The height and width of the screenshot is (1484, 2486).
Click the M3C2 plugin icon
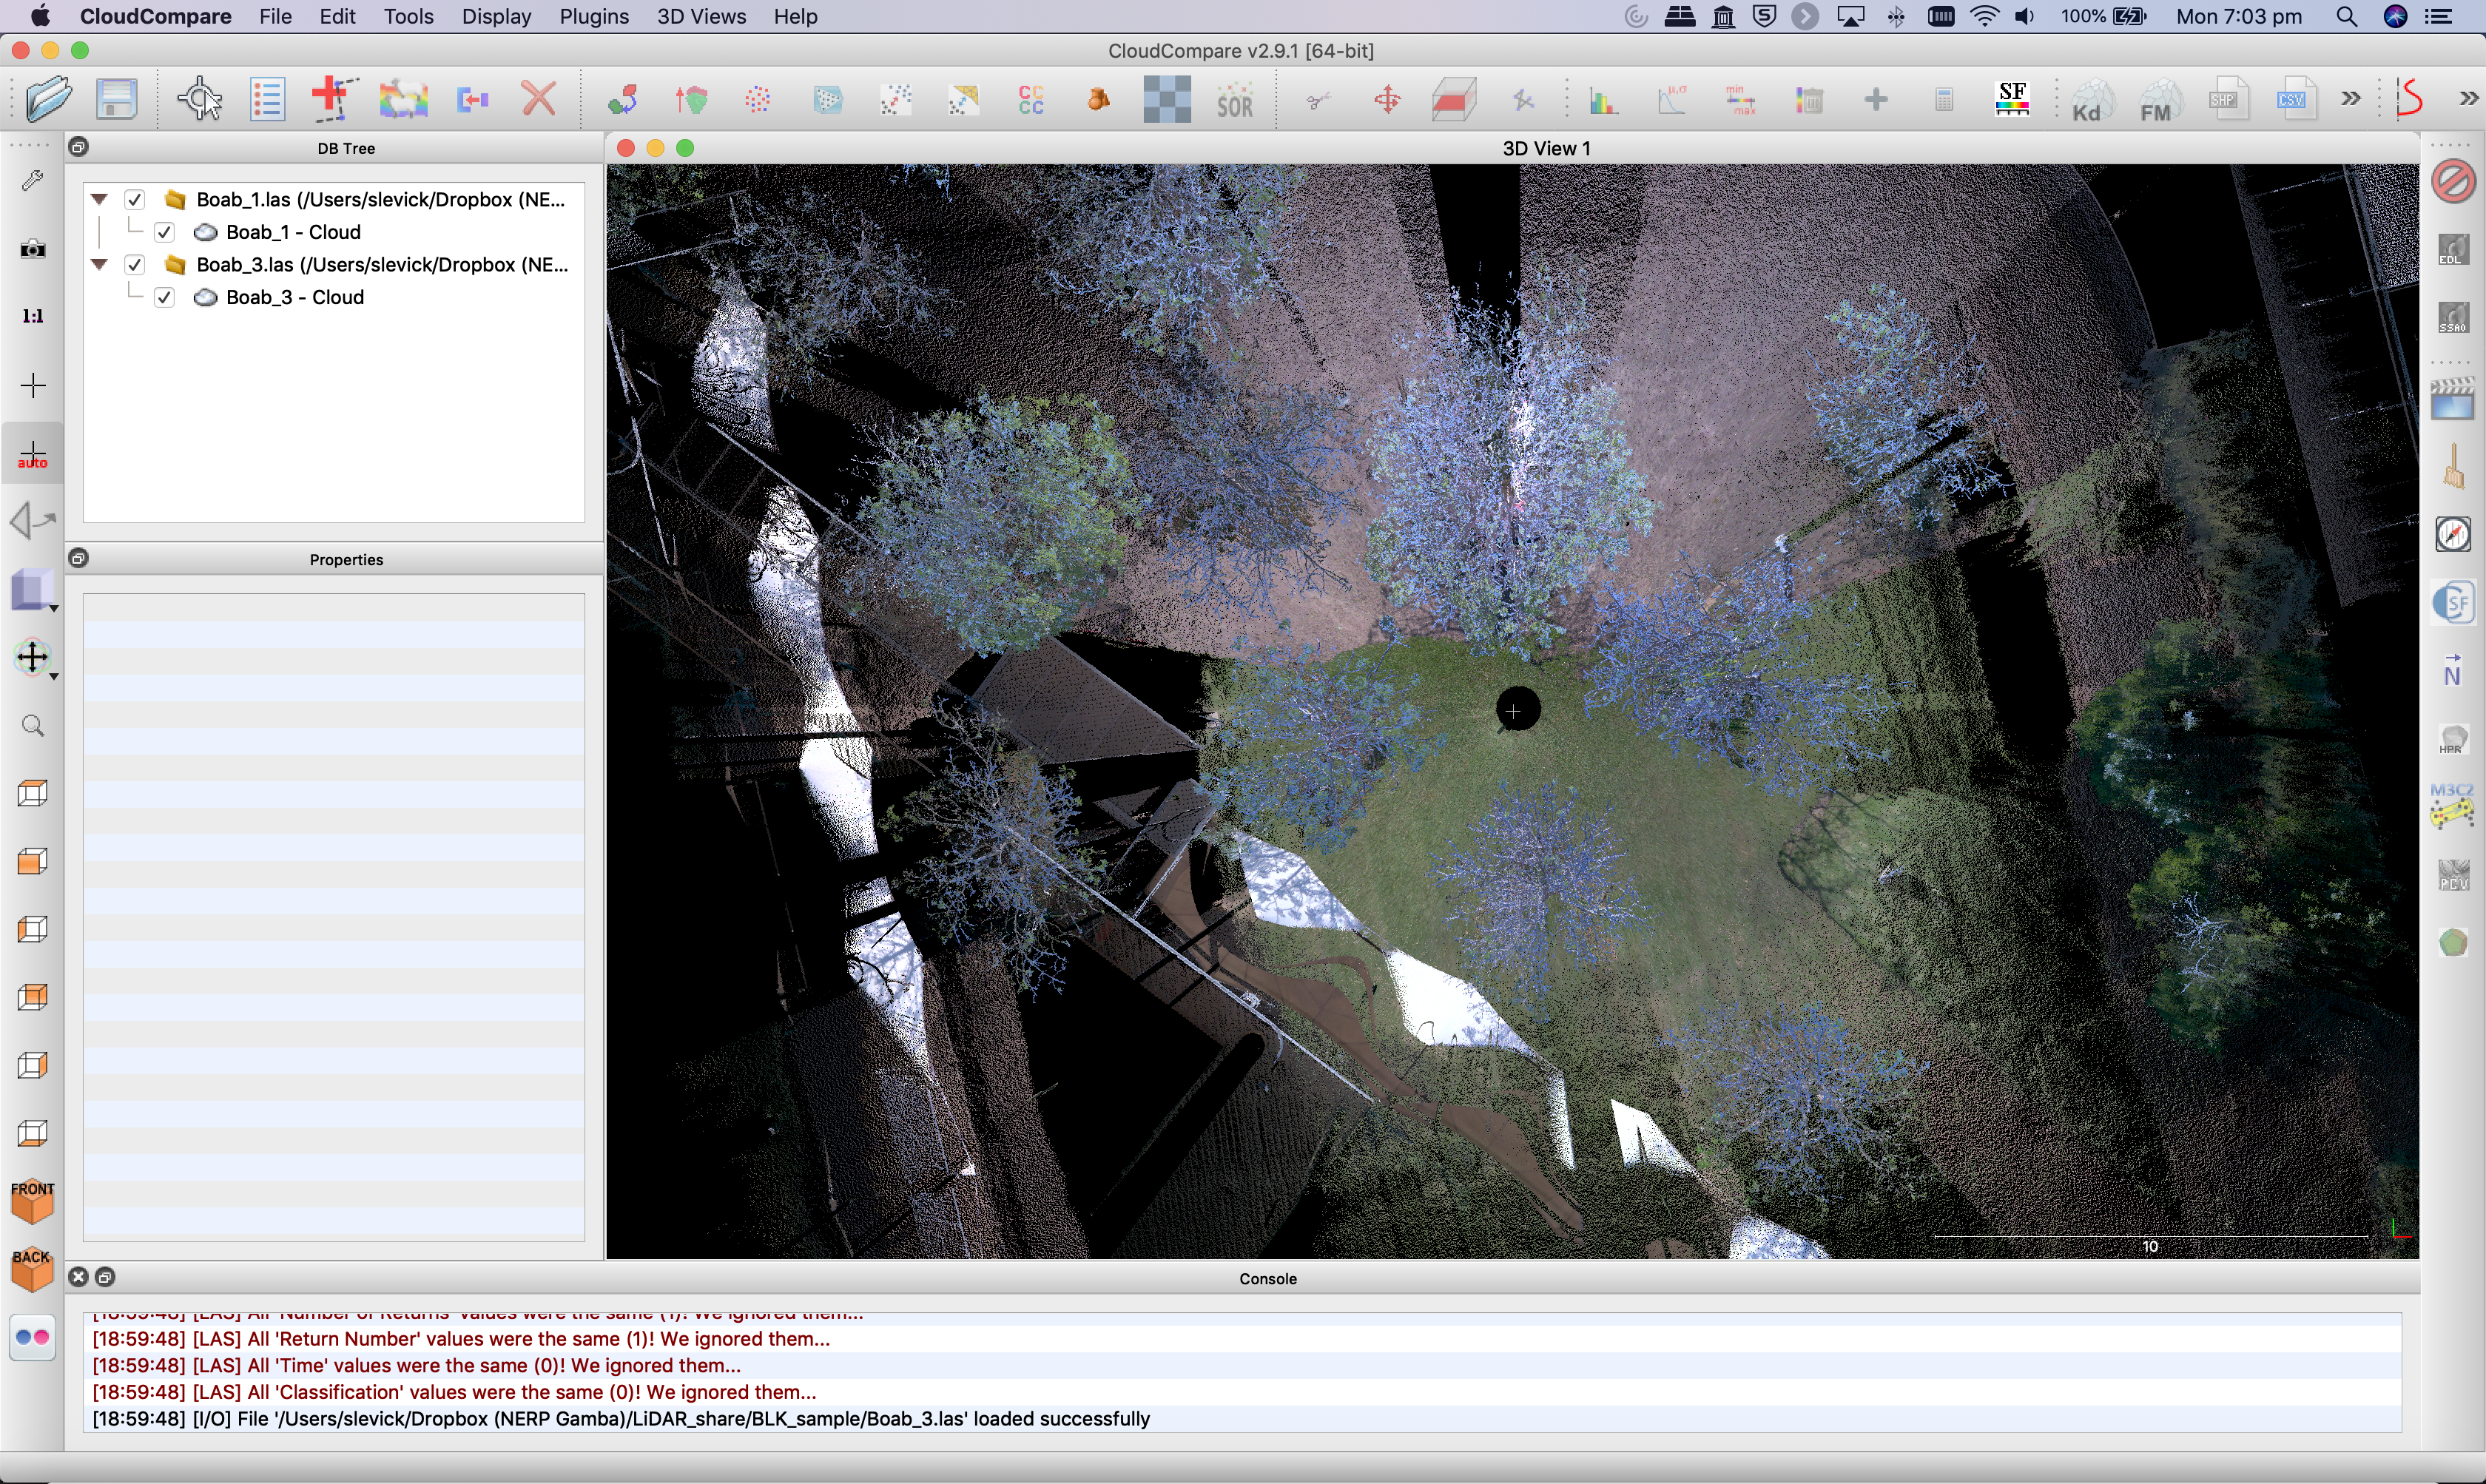tap(2452, 806)
